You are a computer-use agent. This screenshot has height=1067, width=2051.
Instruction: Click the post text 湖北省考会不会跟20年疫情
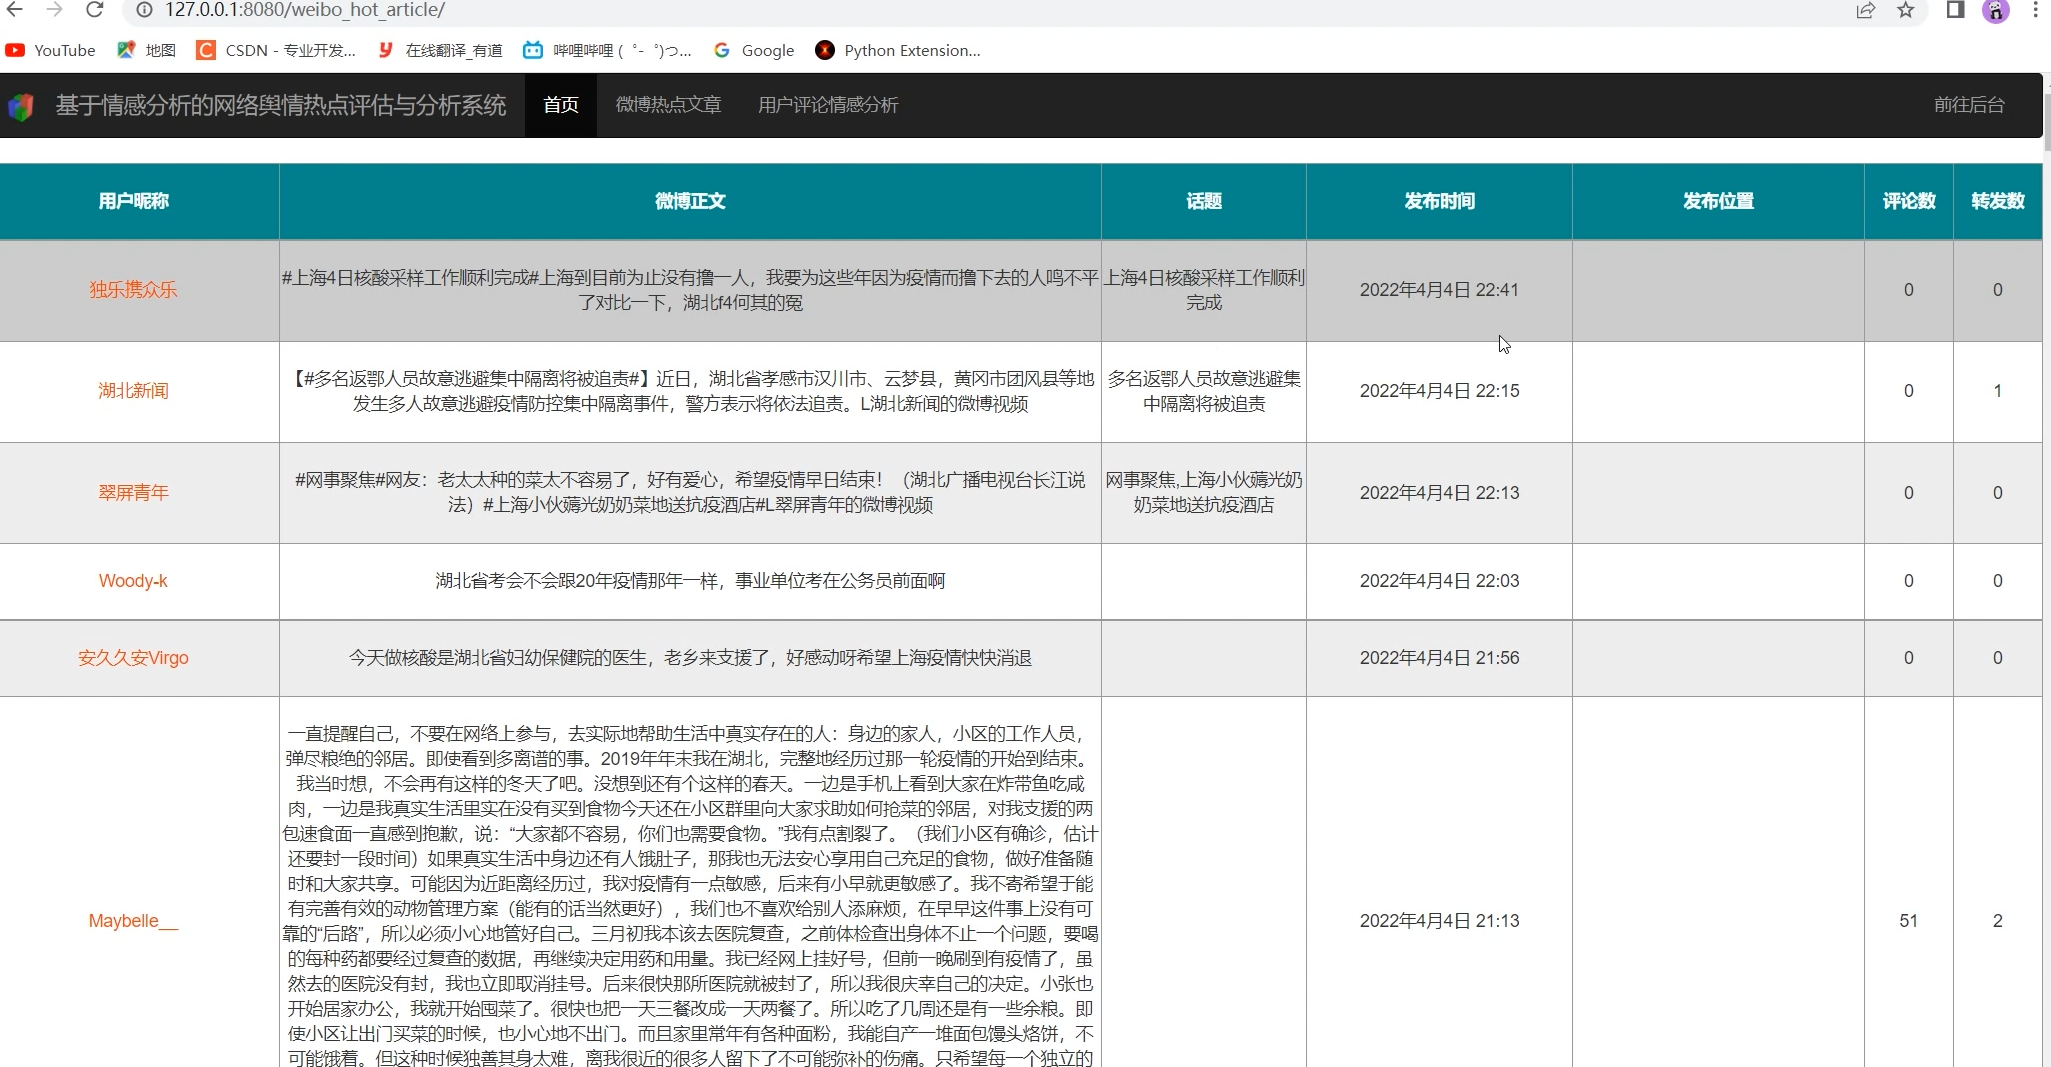point(690,581)
